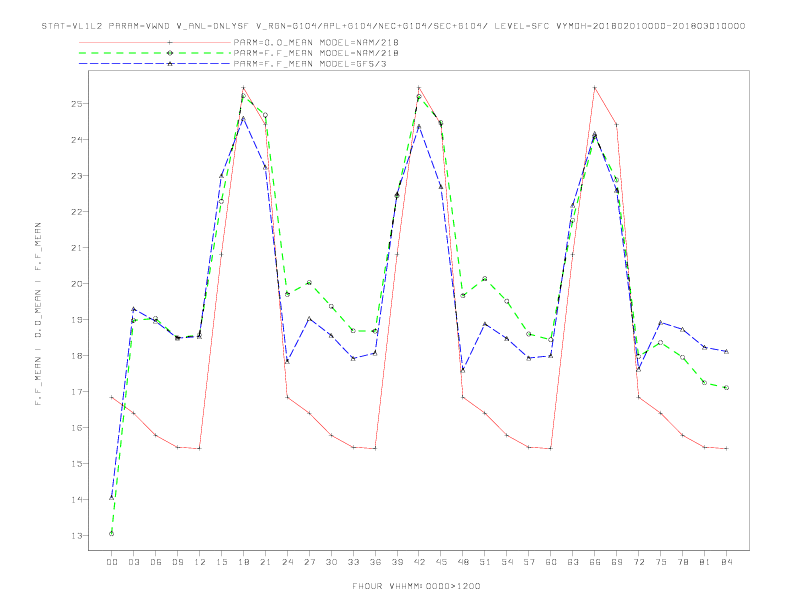792x612 pixels.
Task: Click x-axis forecast hour label 51
Action: point(485,562)
